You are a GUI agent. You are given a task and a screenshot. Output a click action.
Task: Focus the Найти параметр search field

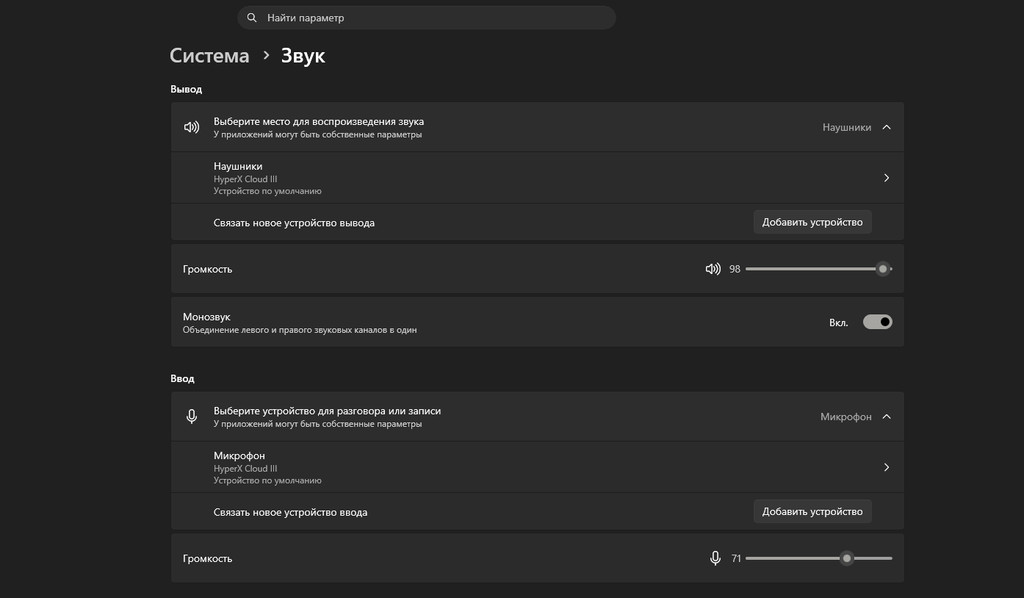[x=426, y=18]
